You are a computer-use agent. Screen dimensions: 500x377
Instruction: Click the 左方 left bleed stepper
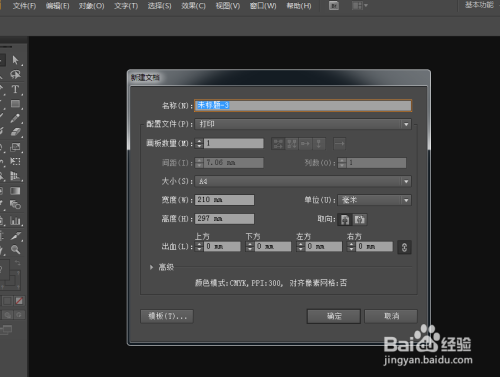click(x=300, y=247)
